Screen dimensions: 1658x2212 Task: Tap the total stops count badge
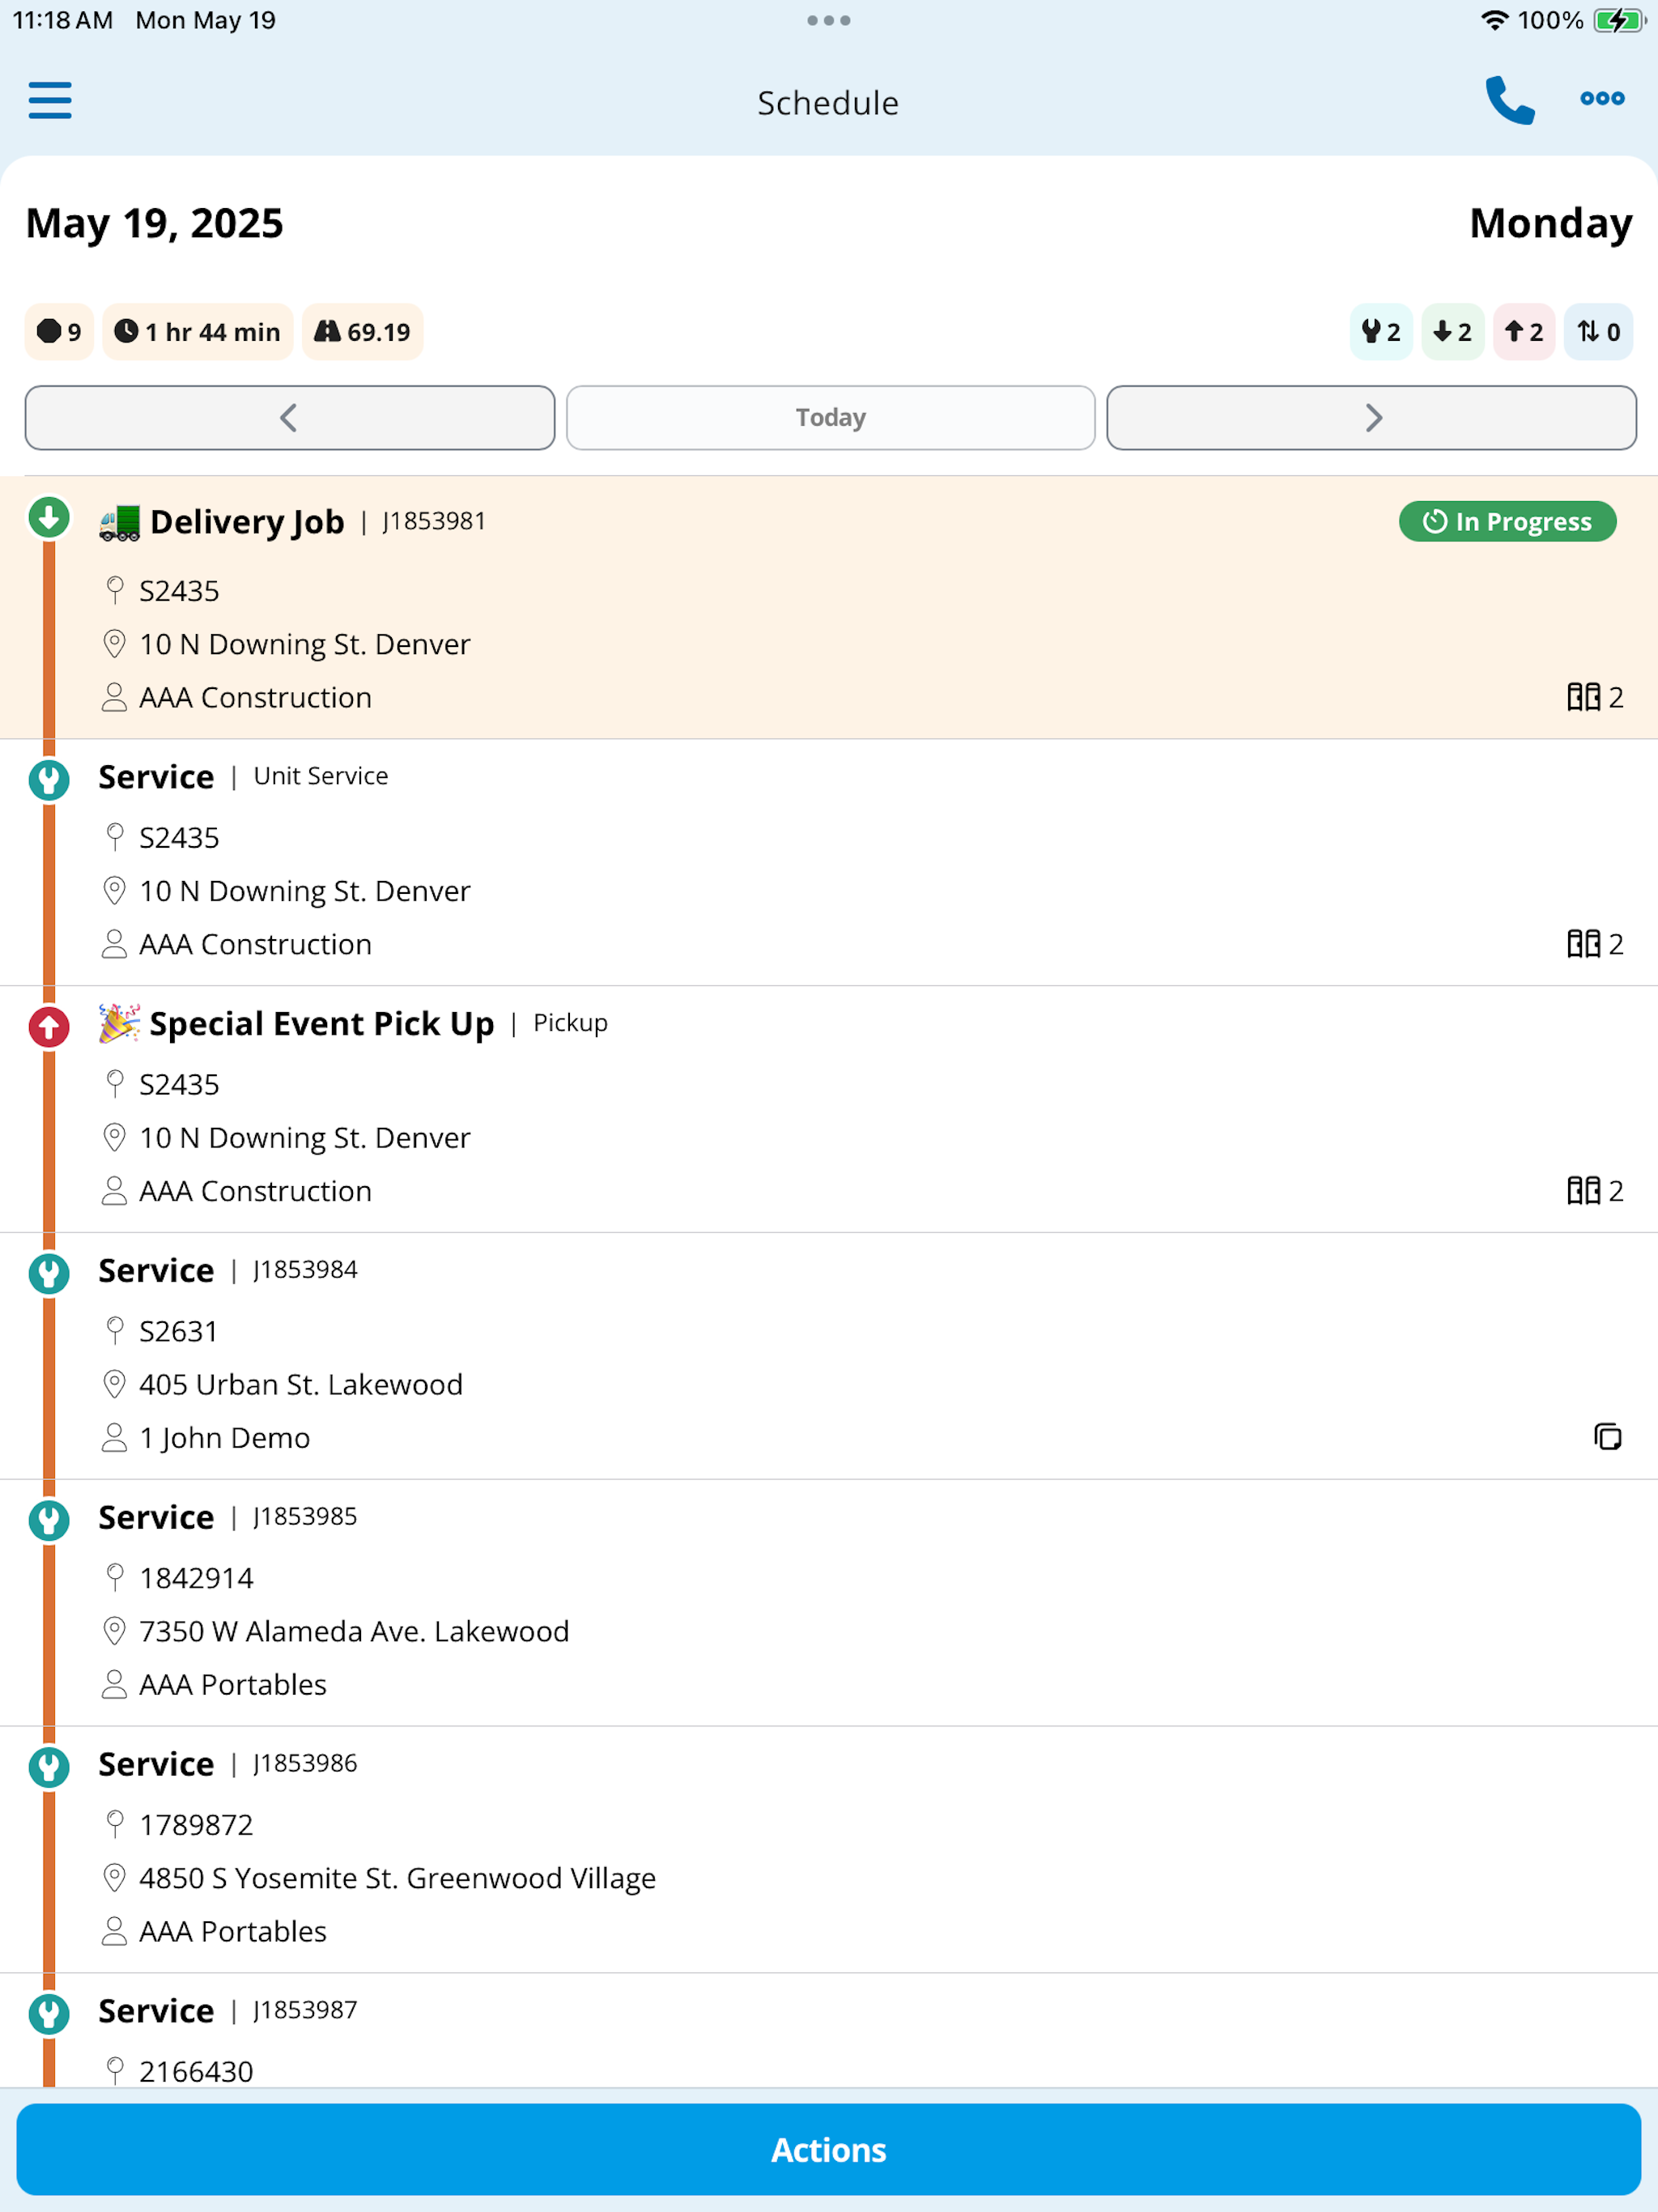59,332
